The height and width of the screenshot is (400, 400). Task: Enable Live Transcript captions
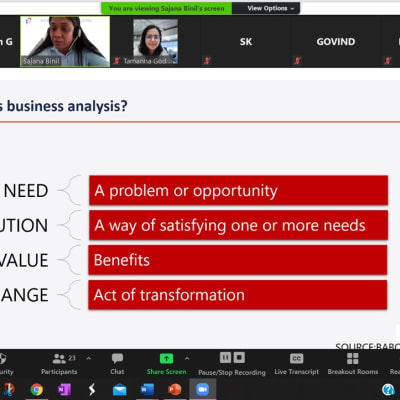point(296,365)
